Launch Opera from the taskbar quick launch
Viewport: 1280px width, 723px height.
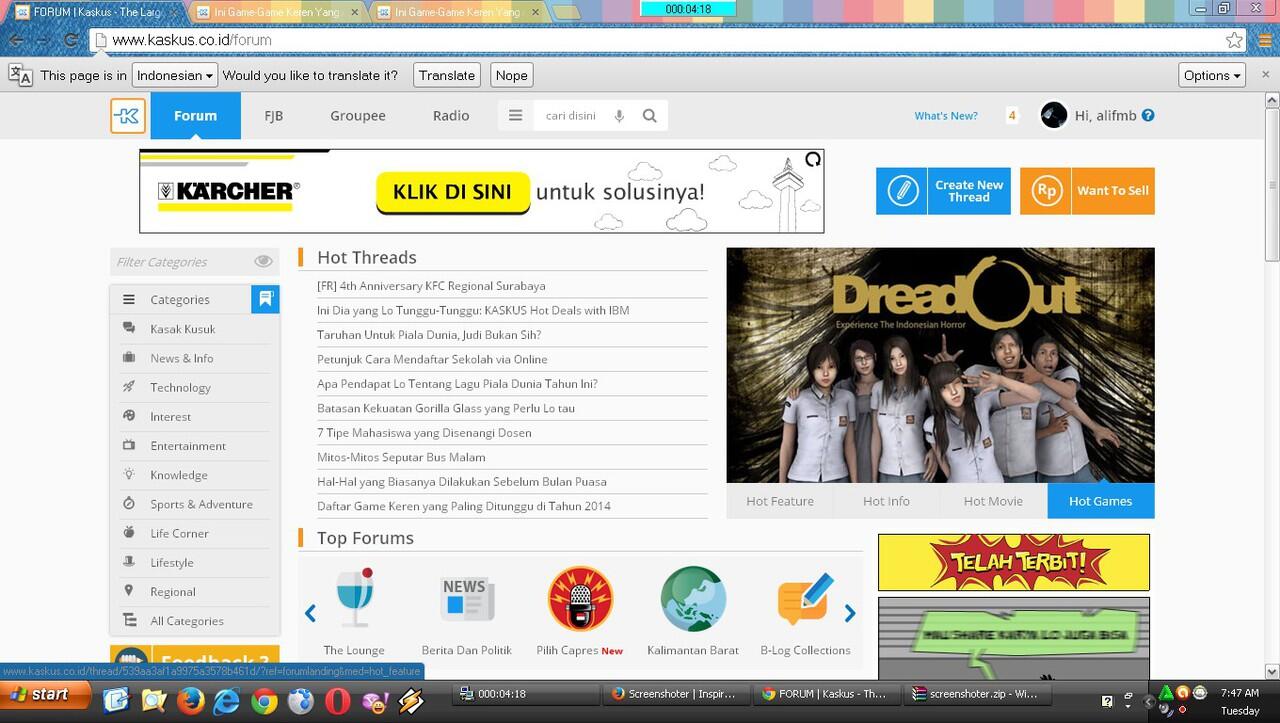[338, 702]
